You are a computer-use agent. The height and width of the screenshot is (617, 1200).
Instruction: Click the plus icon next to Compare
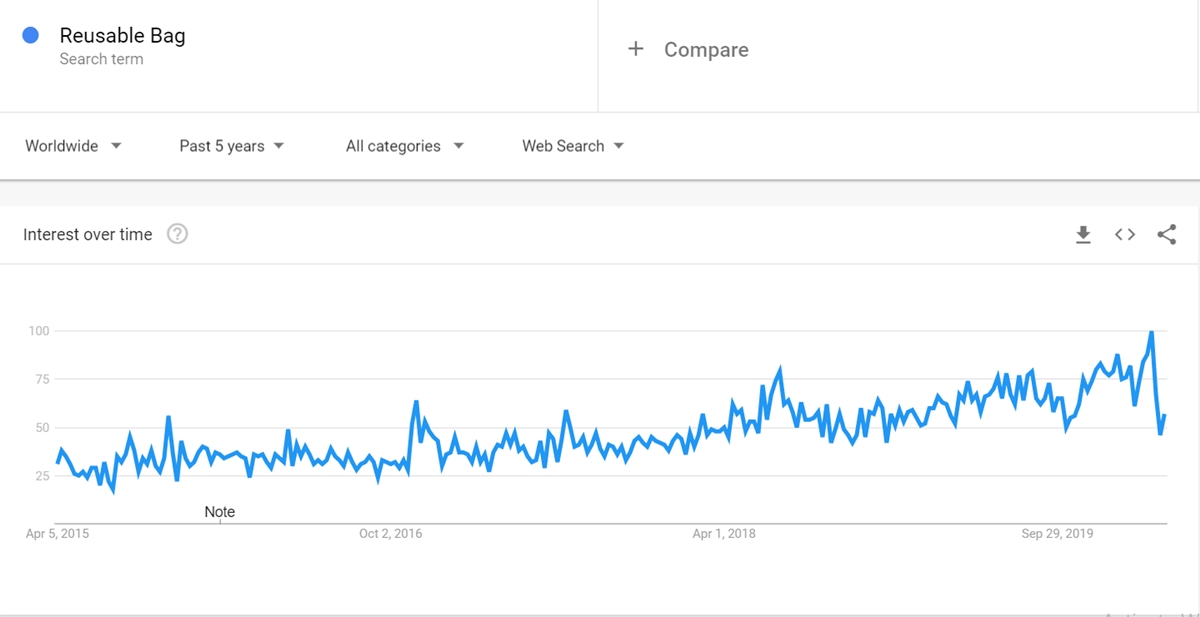(x=635, y=49)
